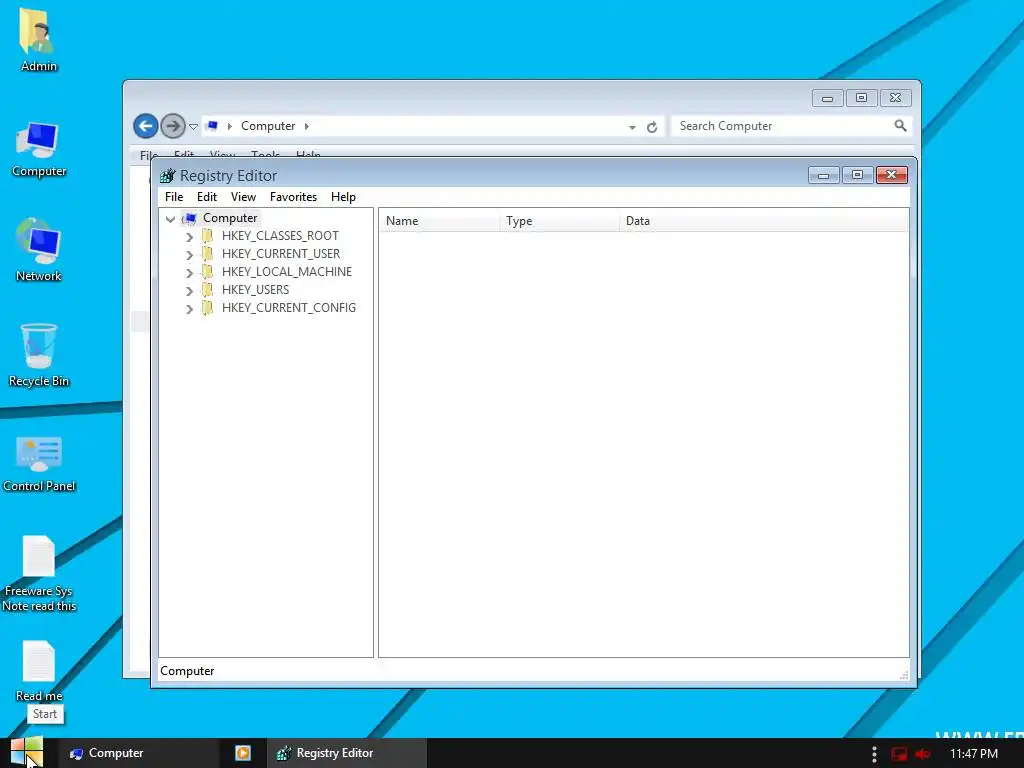Select the HKEY_USERS tree label
Viewport: 1024px width, 768px height.
point(255,289)
